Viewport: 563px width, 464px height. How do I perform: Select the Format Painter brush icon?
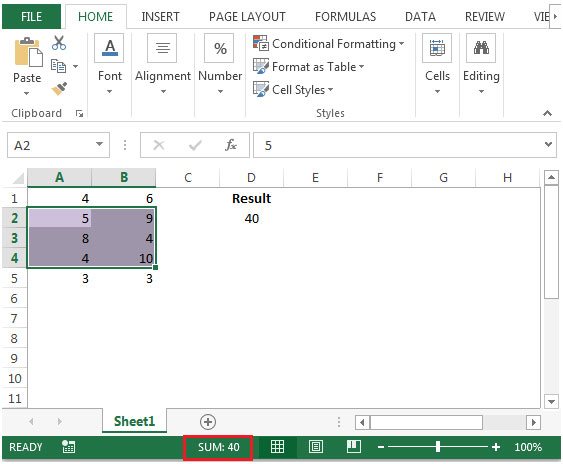click(x=59, y=89)
